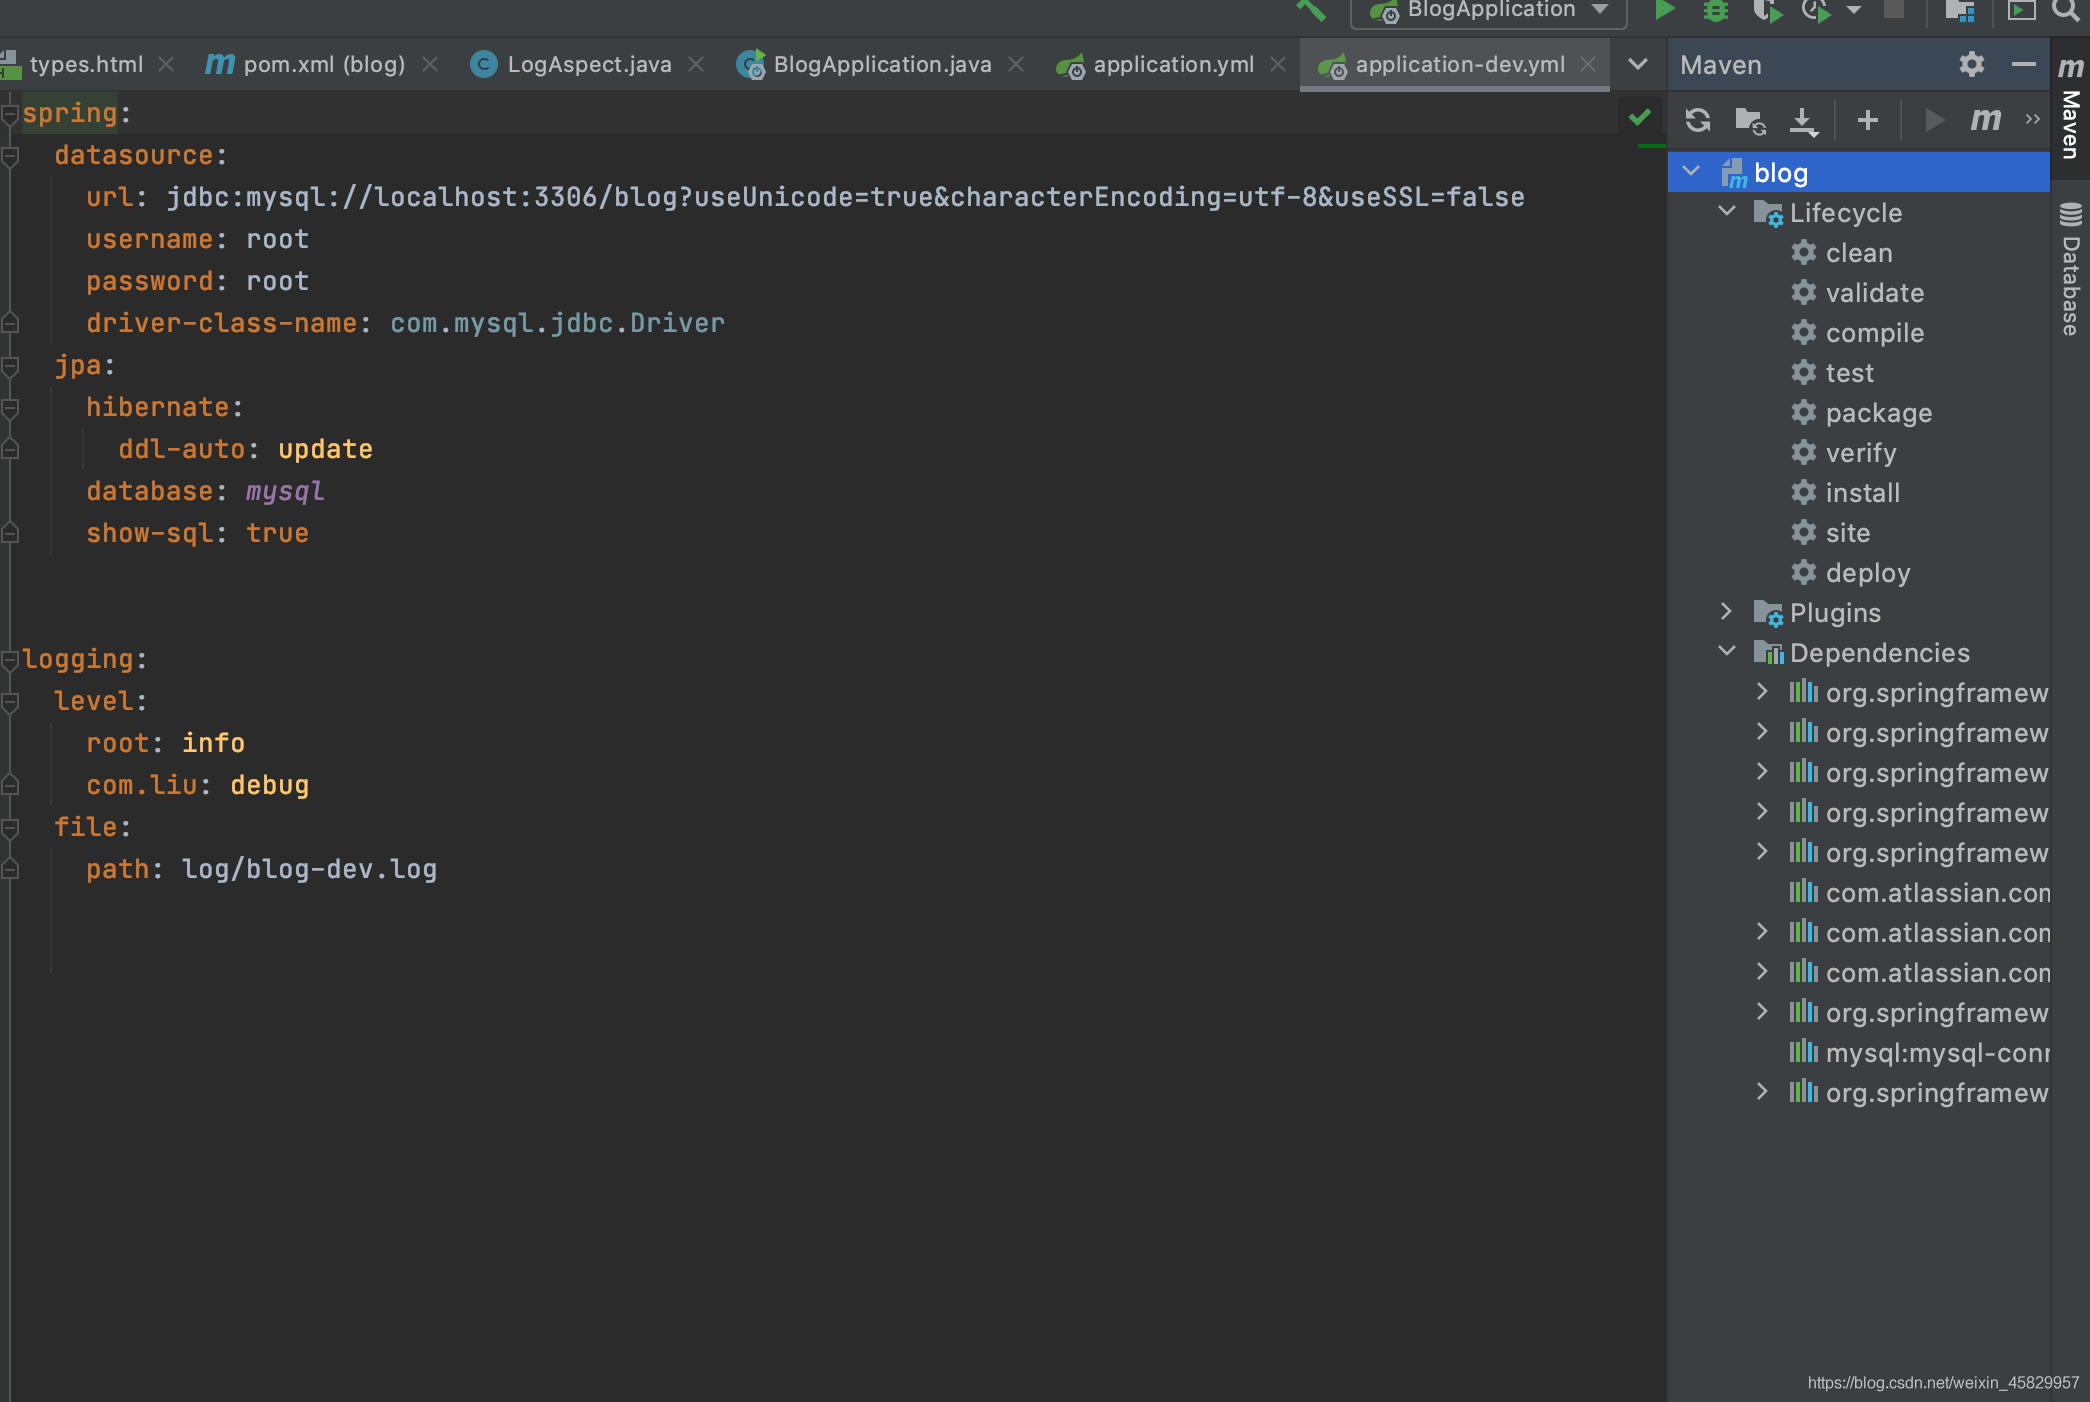Click Generate Sources and Update Folders icon

point(1750,120)
